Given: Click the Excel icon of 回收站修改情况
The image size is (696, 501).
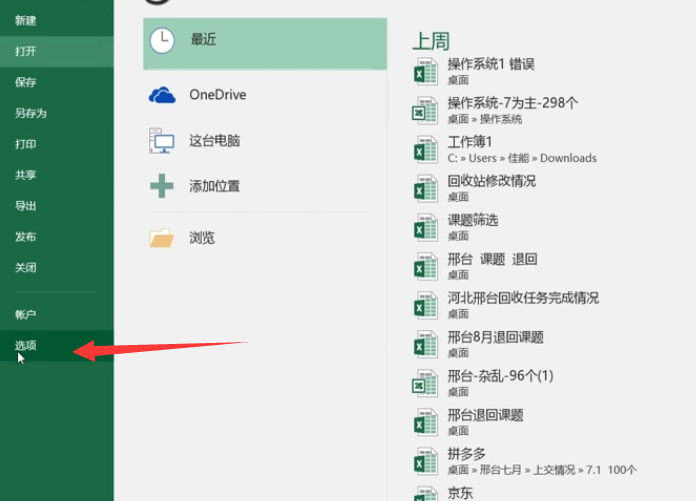Looking at the screenshot, I should point(426,189).
